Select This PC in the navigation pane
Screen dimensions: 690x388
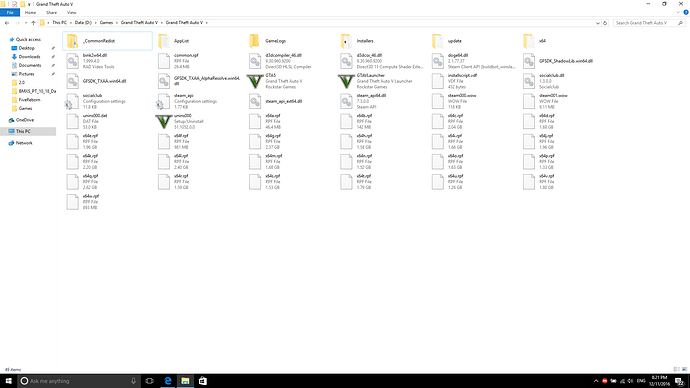point(23,132)
